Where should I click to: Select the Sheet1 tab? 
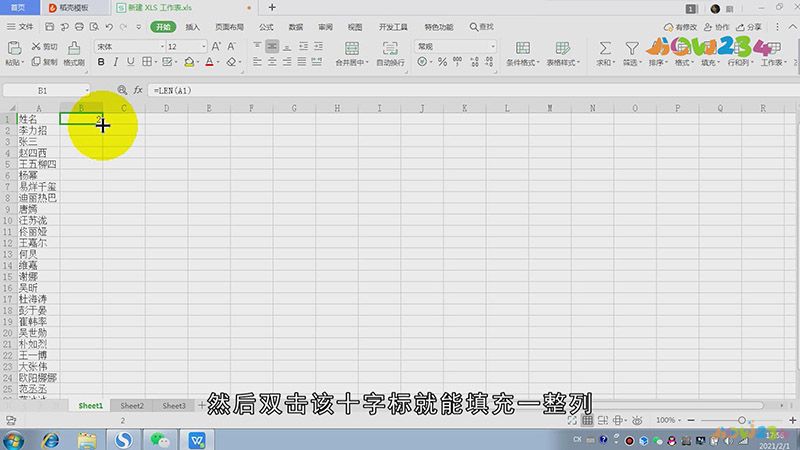pos(90,406)
